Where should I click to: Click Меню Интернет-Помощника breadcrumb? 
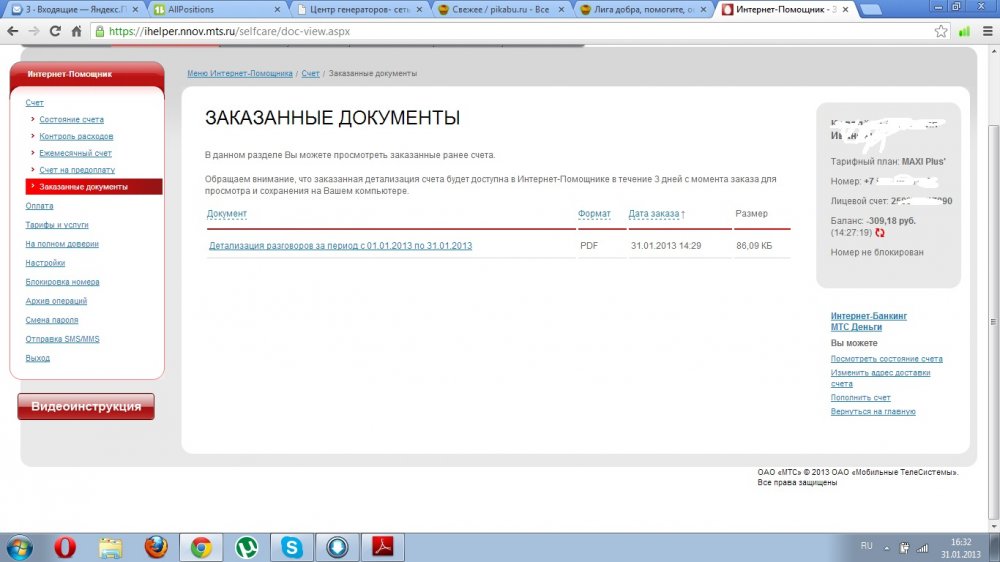coord(240,73)
